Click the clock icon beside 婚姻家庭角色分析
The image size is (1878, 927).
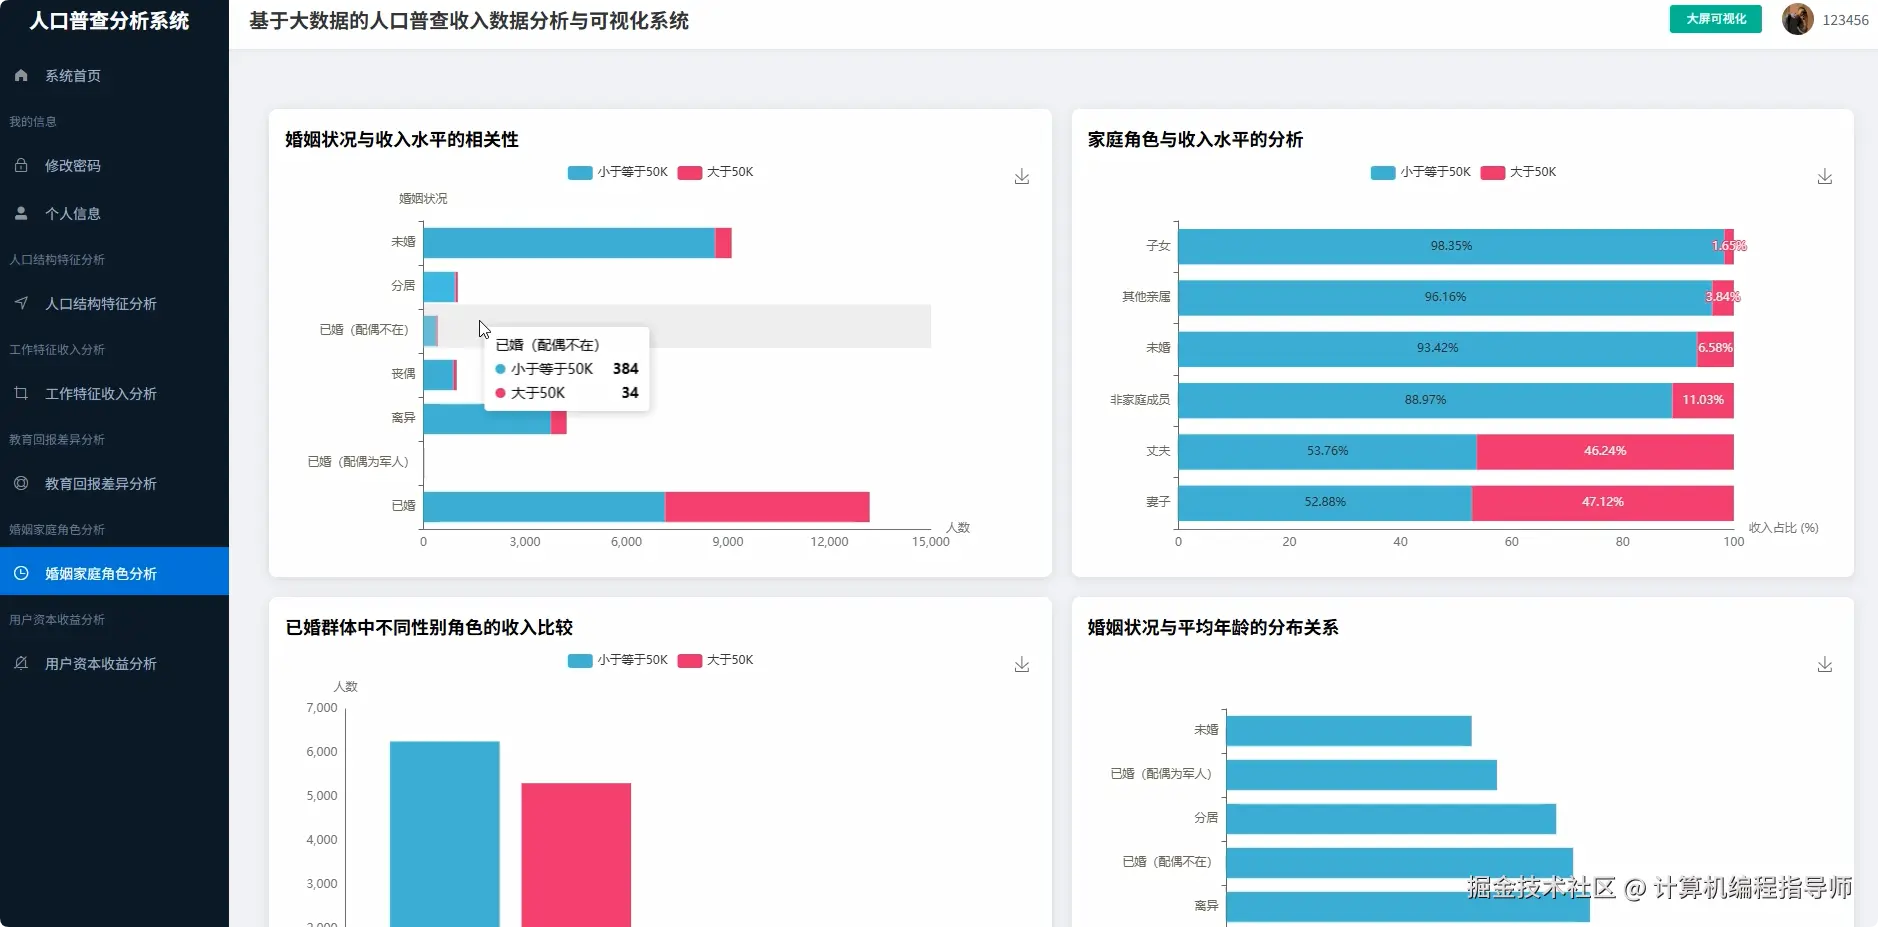tap(21, 573)
